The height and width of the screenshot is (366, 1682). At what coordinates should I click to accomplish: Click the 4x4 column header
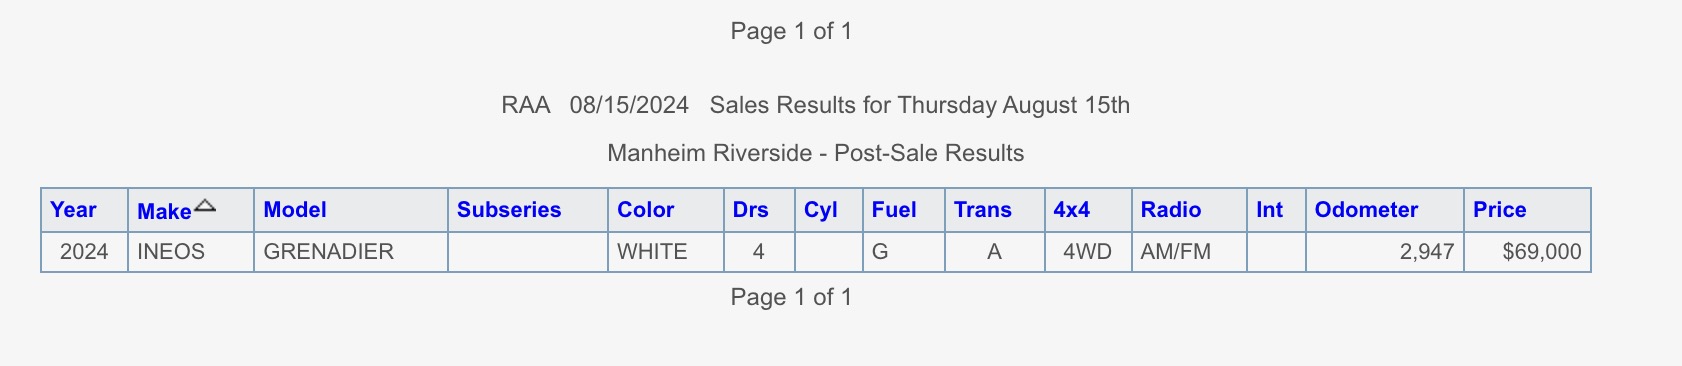[1071, 210]
